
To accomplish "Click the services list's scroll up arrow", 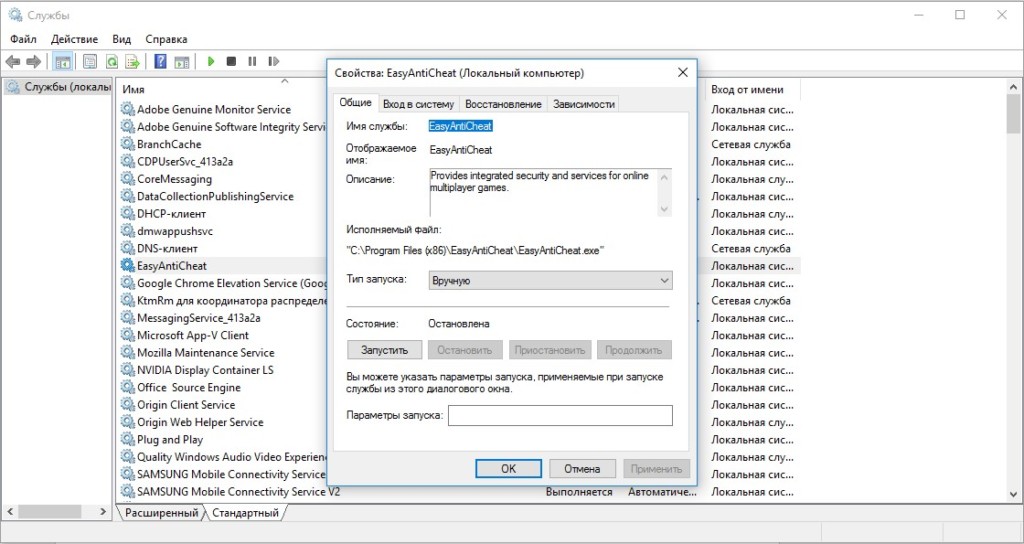I will 1014,87.
